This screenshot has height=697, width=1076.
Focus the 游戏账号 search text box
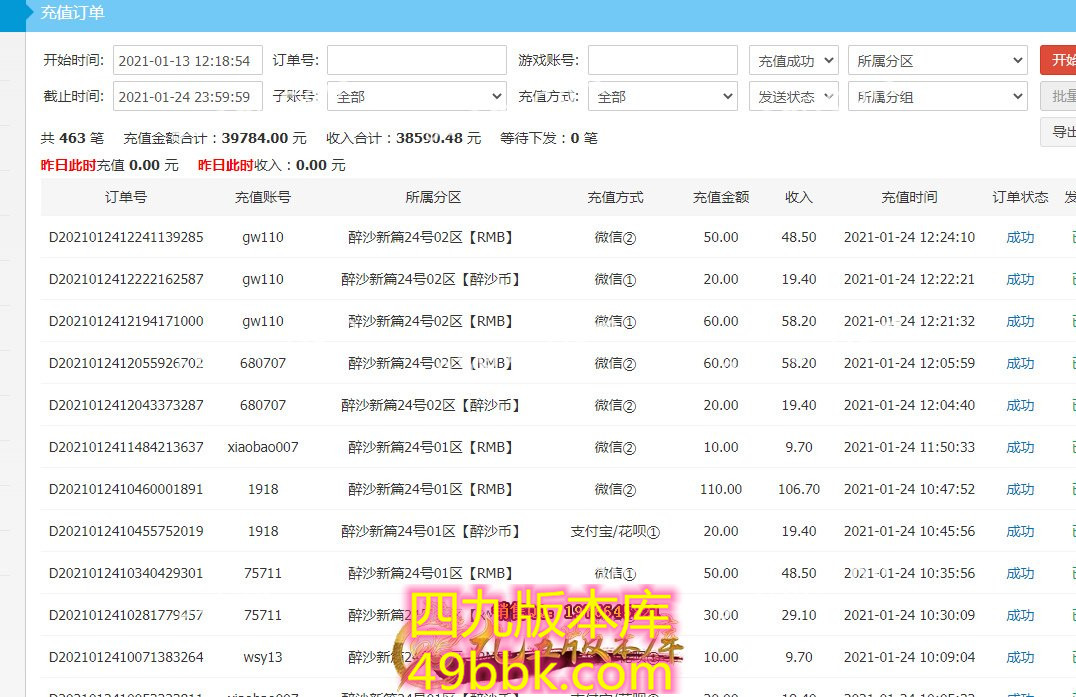click(x=662, y=60)
